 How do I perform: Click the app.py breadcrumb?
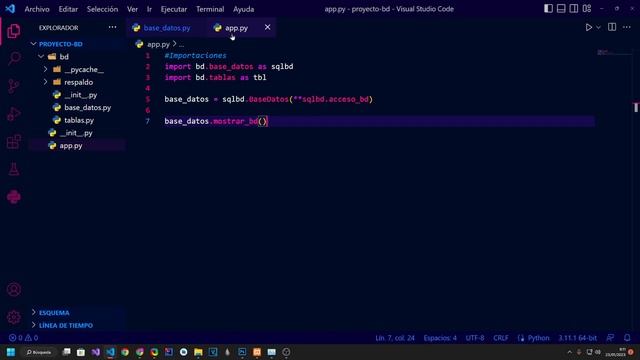pos(158,44)
